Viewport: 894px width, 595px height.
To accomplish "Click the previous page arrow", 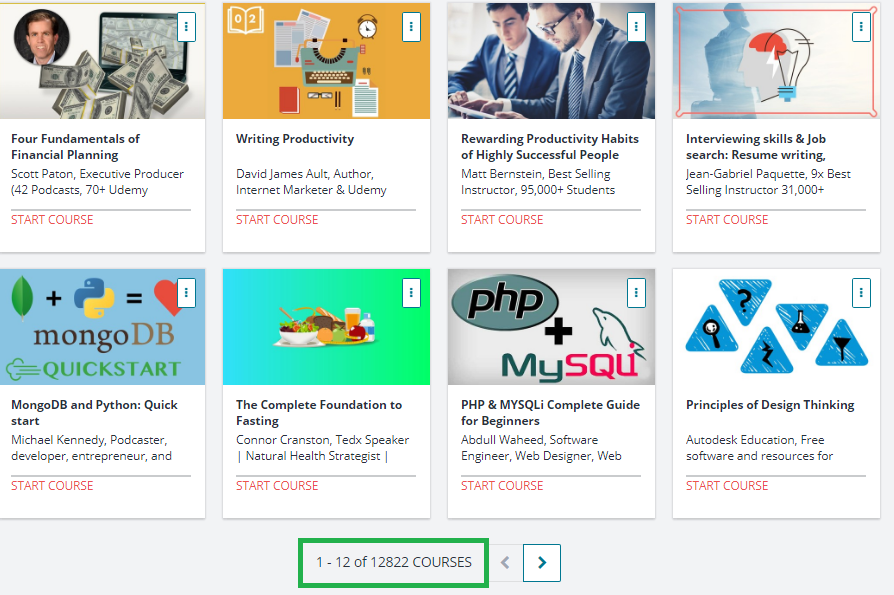I will 503,563.
